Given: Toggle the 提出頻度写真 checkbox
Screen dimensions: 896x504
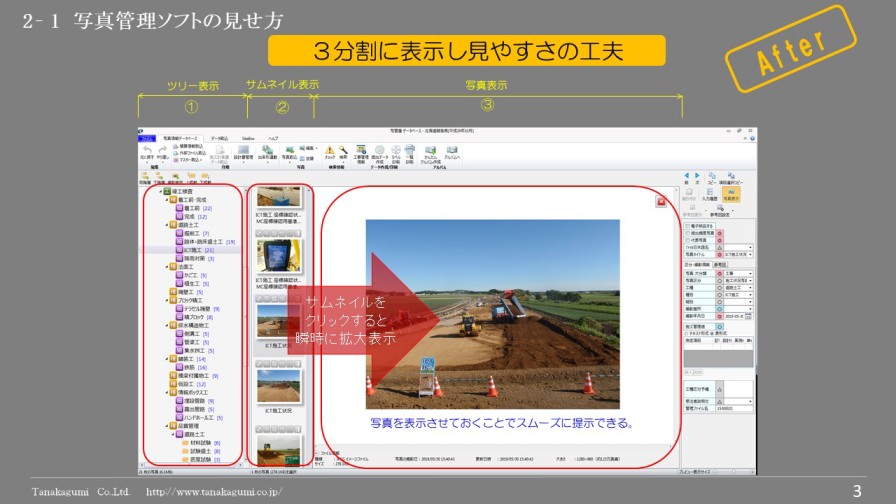Looking at the screenshot, I should pyautogui.click(x=688, y=231).
